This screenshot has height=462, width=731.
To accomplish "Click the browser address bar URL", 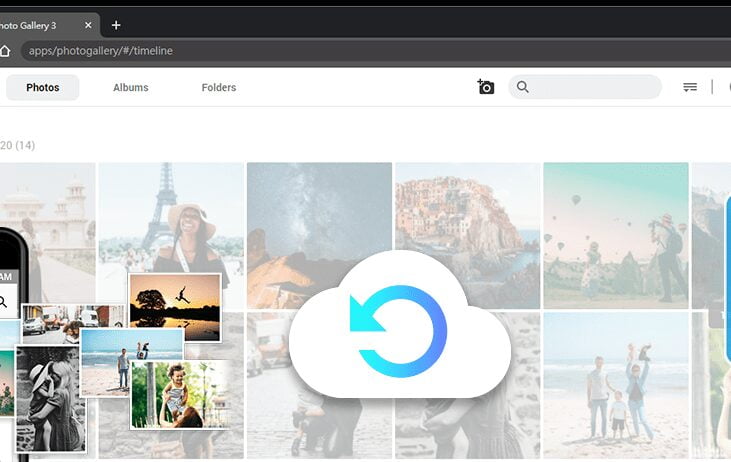I will click(100, 50).
